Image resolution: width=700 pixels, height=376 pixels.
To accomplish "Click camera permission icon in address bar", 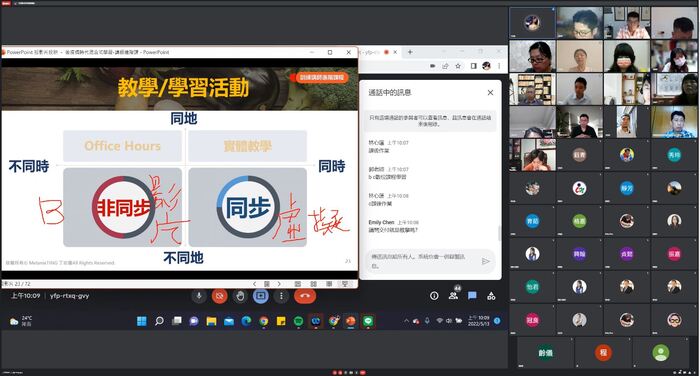I will [432, 66].
